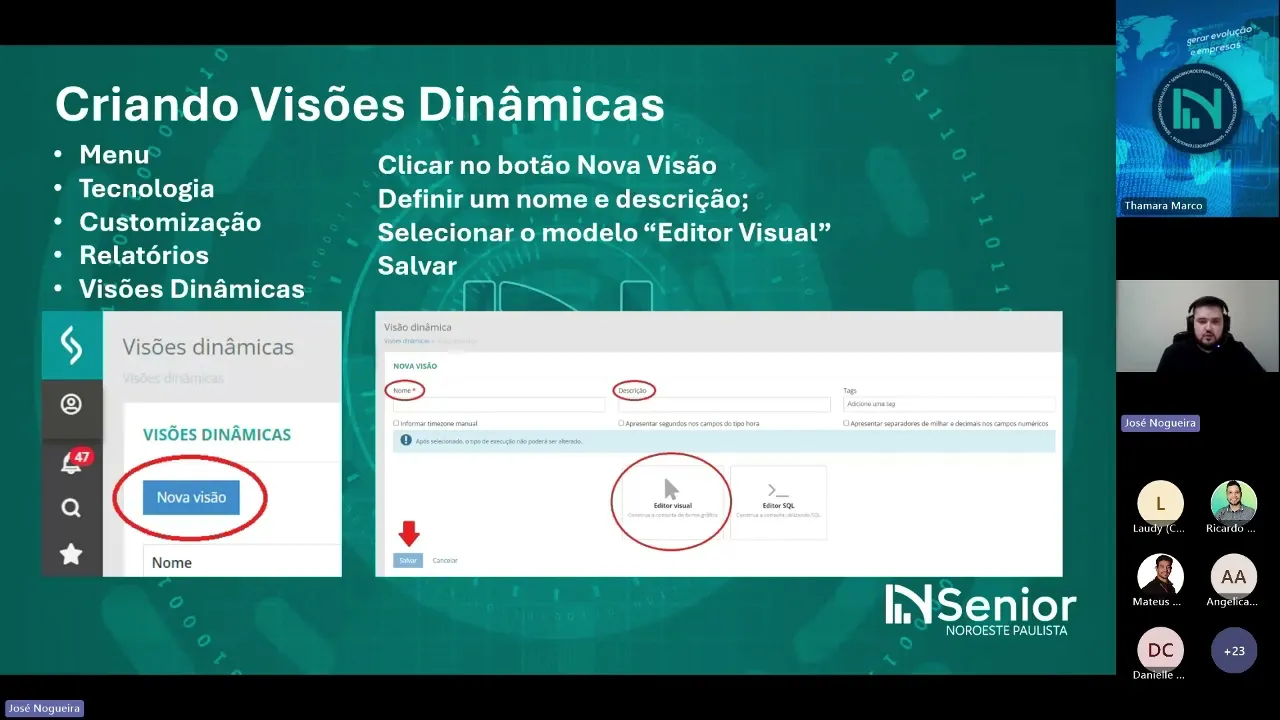This screenshot has width=1280, height=720.
Task: Select José Nogueira's webcam video tile
Action: [x=1197, y=326]
